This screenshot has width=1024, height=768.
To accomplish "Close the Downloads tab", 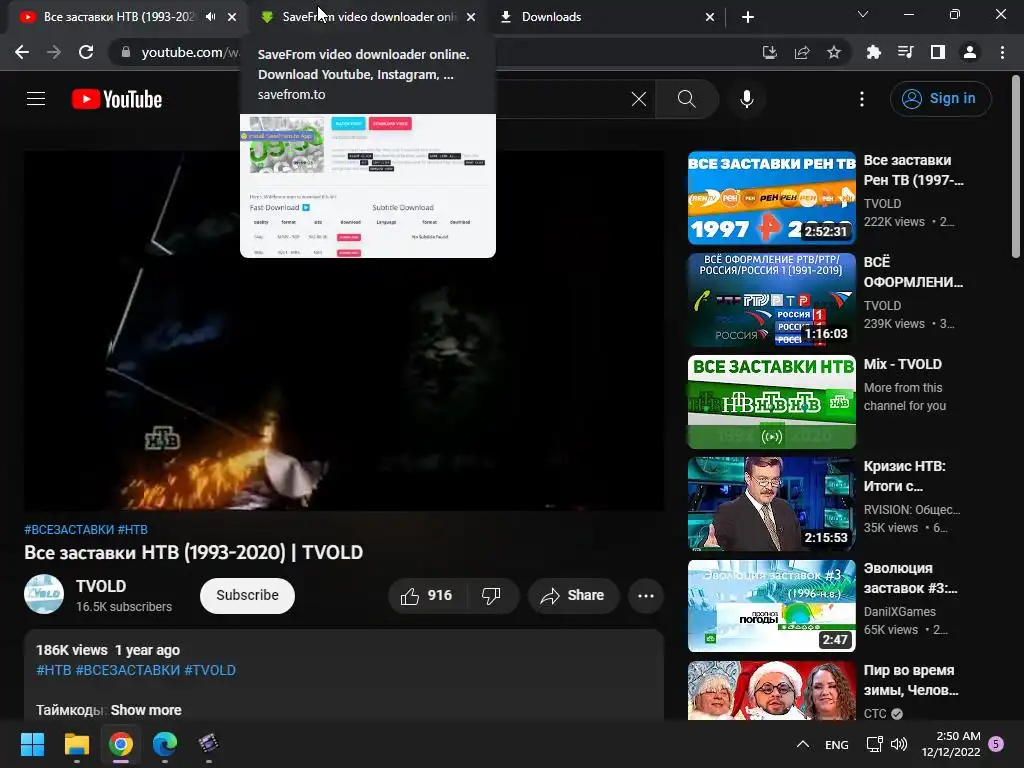I will click(x=710, y=17).
